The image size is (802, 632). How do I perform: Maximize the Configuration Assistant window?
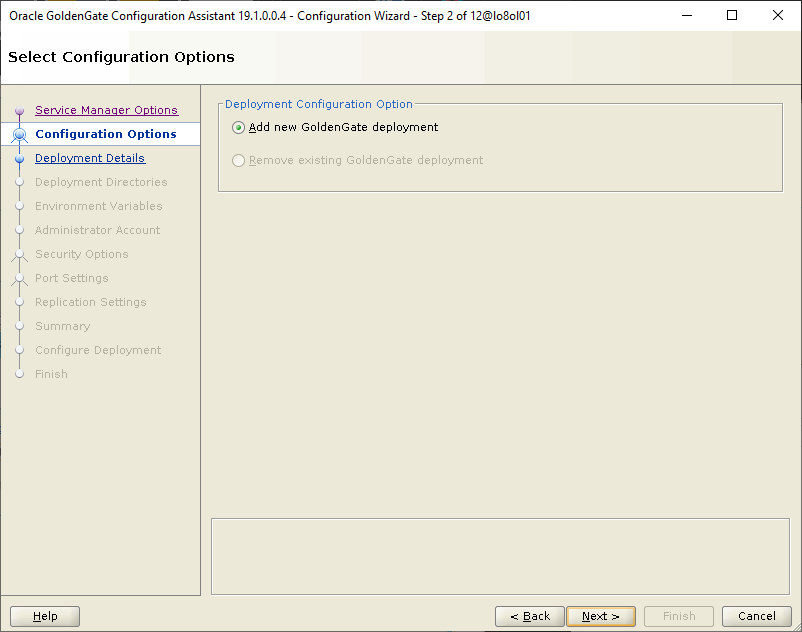click(732, 15)
